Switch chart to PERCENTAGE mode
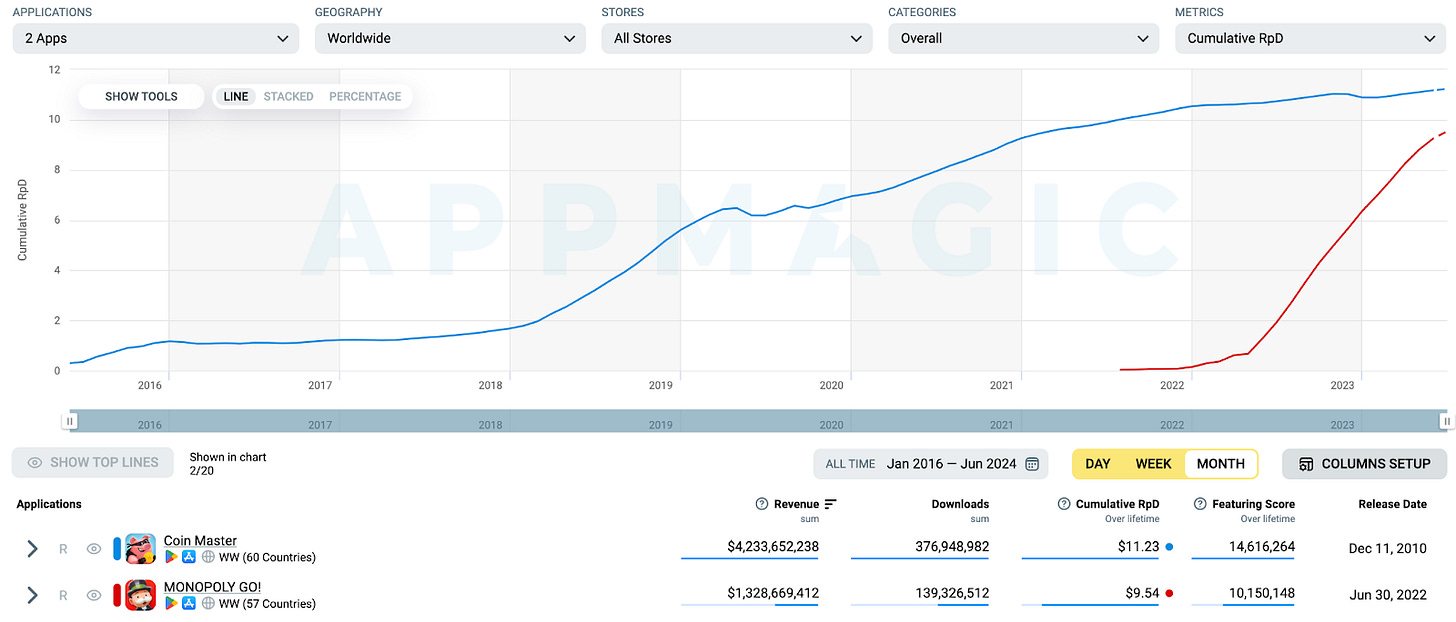1456x622 pixels. pyautogui.click(x=365, y=96)
